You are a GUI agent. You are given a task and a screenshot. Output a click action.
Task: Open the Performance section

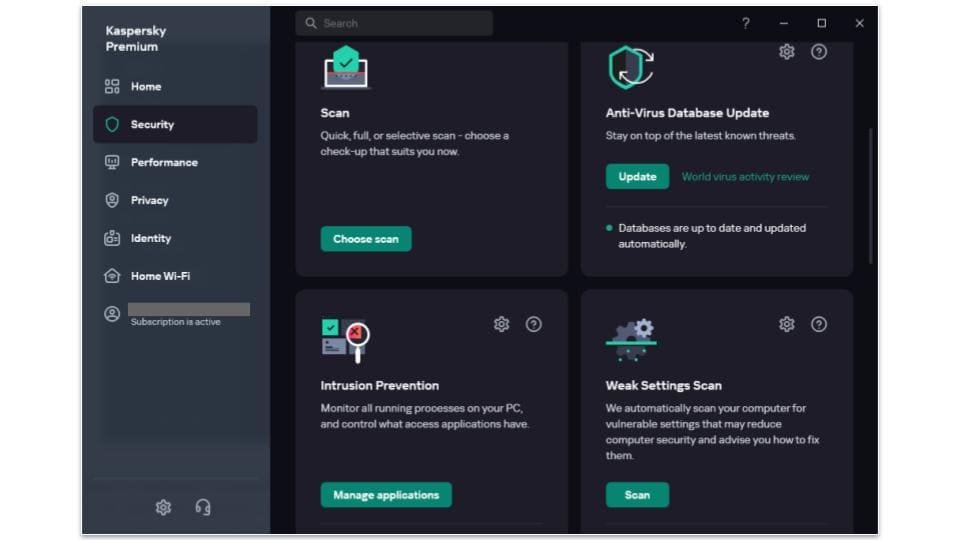(163, 163)
